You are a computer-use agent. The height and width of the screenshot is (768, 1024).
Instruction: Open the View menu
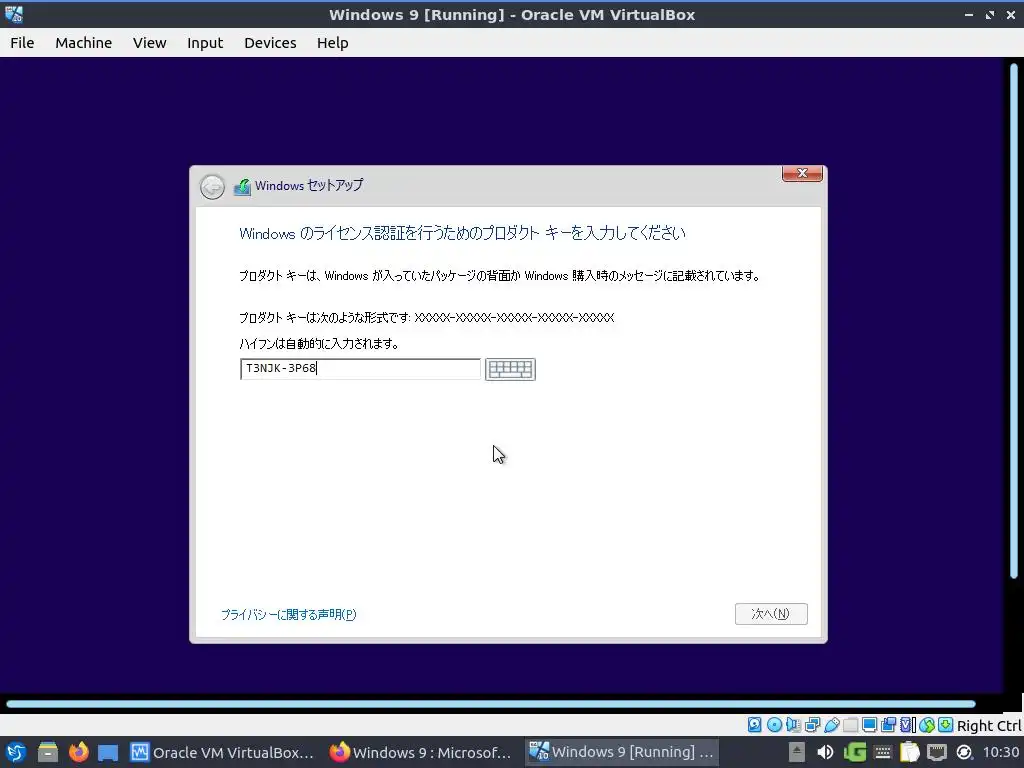(x=150, y=42)
